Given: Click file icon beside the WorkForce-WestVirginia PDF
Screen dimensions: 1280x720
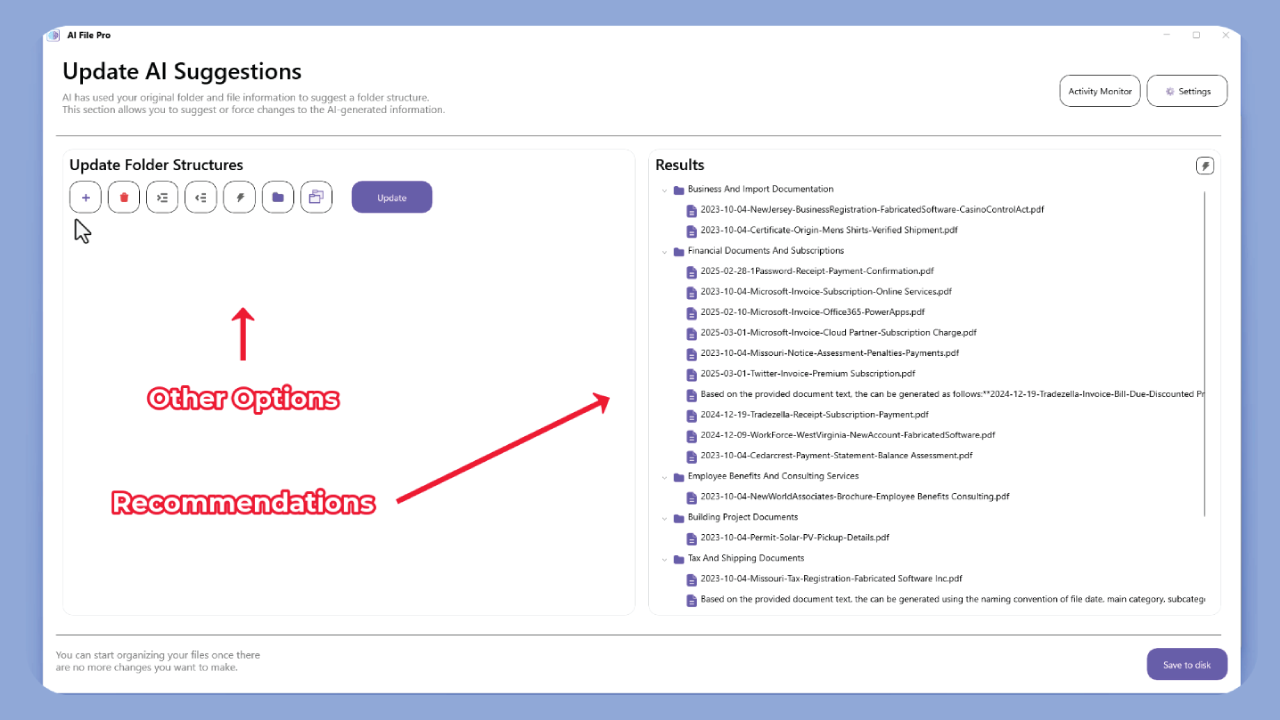Looking at the screenshot, I should (691, 436).
